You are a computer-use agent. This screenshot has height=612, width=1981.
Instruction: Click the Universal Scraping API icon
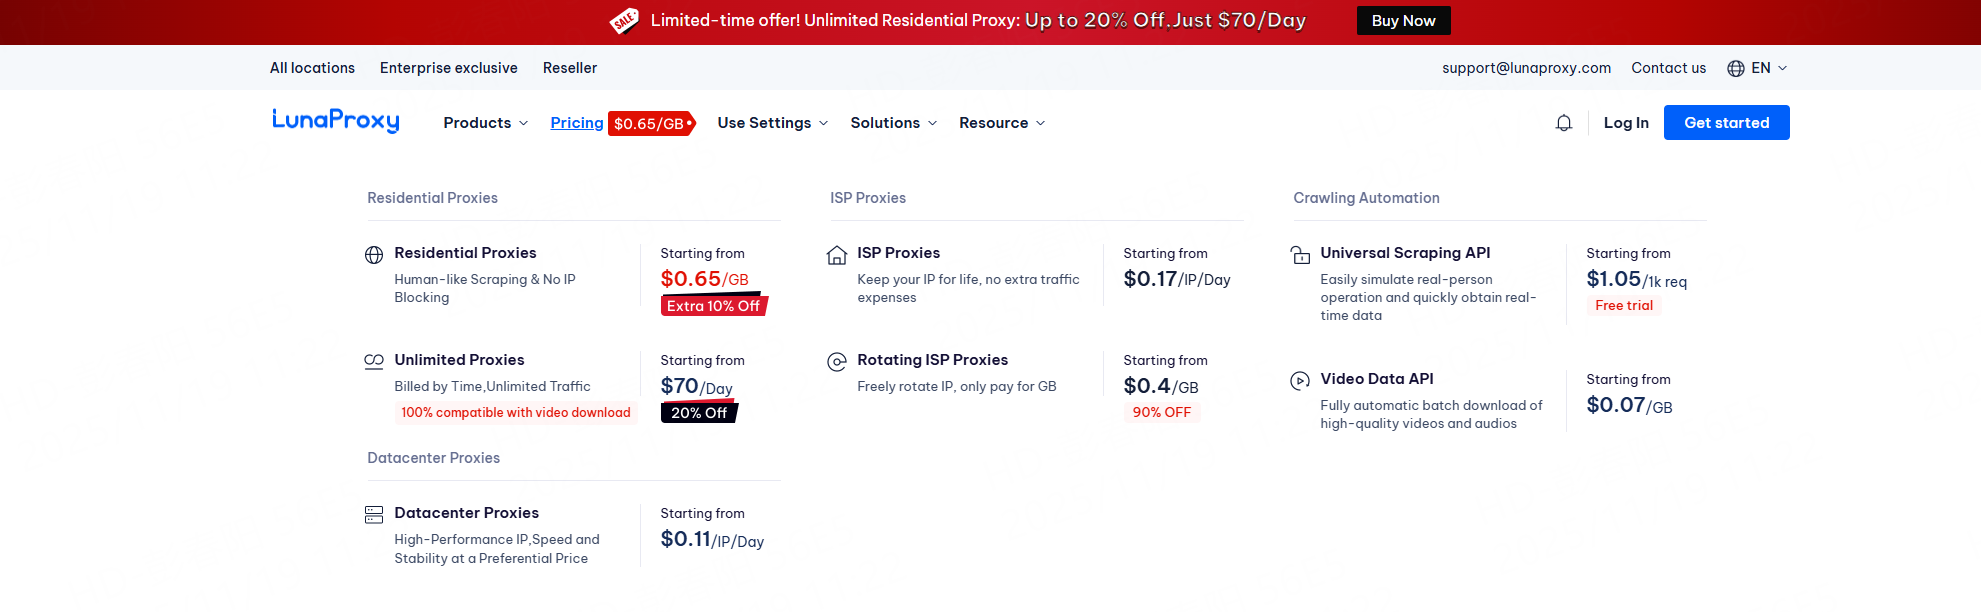tap(1300, 255)
